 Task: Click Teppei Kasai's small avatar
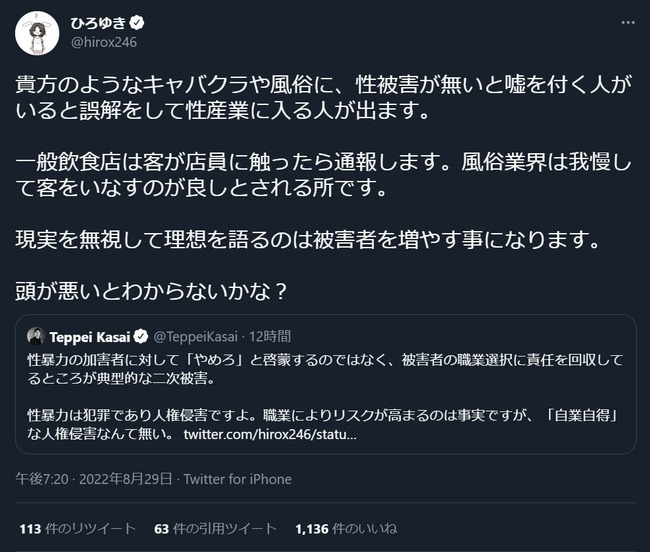36,336
